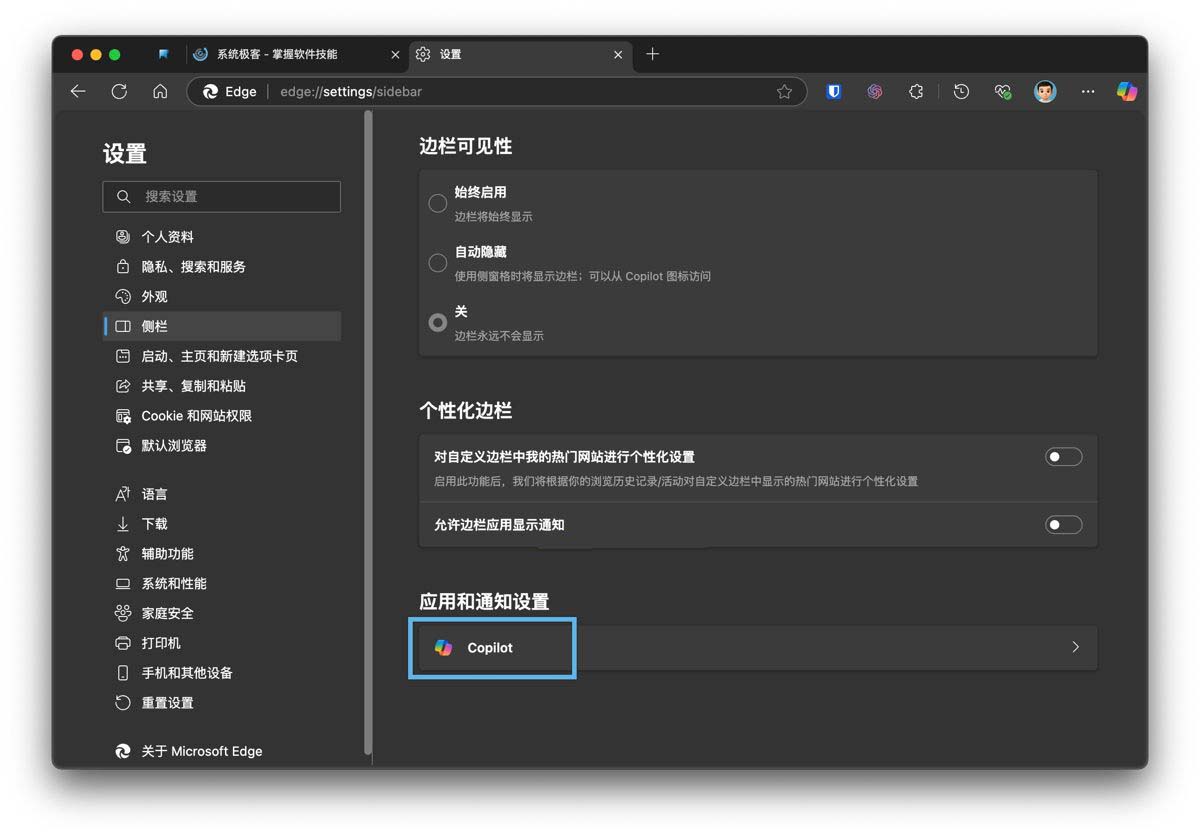Open browser essentials heart icon

pyautogui.click(x=1003, y=91)
